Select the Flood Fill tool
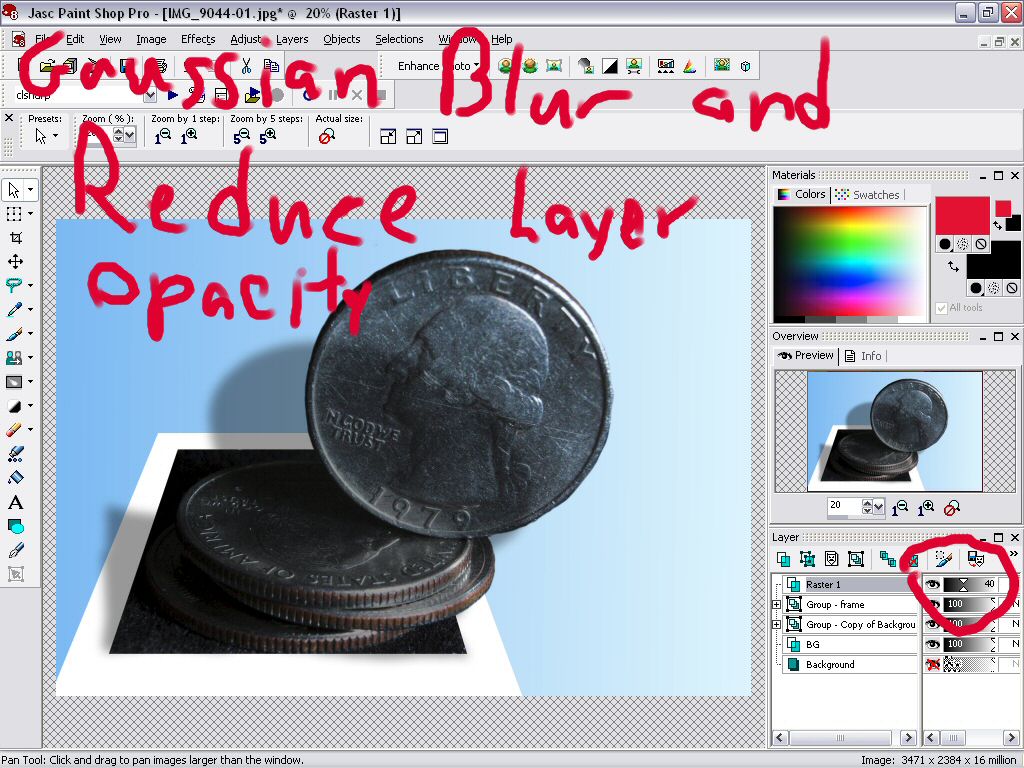Image resolution: width=1024 pixels, height=768 pixels. [15, 478]
